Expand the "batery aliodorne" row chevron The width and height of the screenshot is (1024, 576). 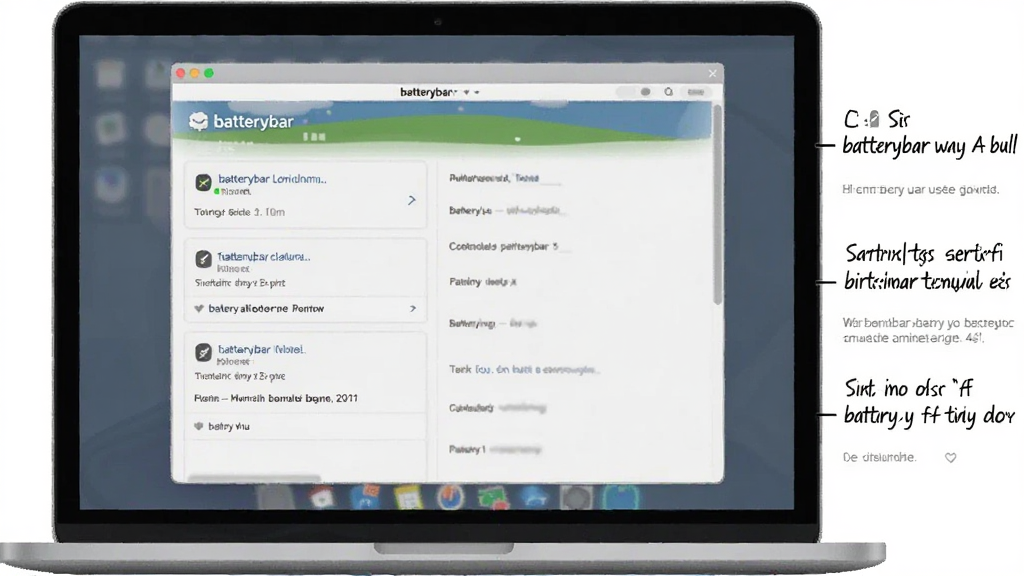click(412, 308)
